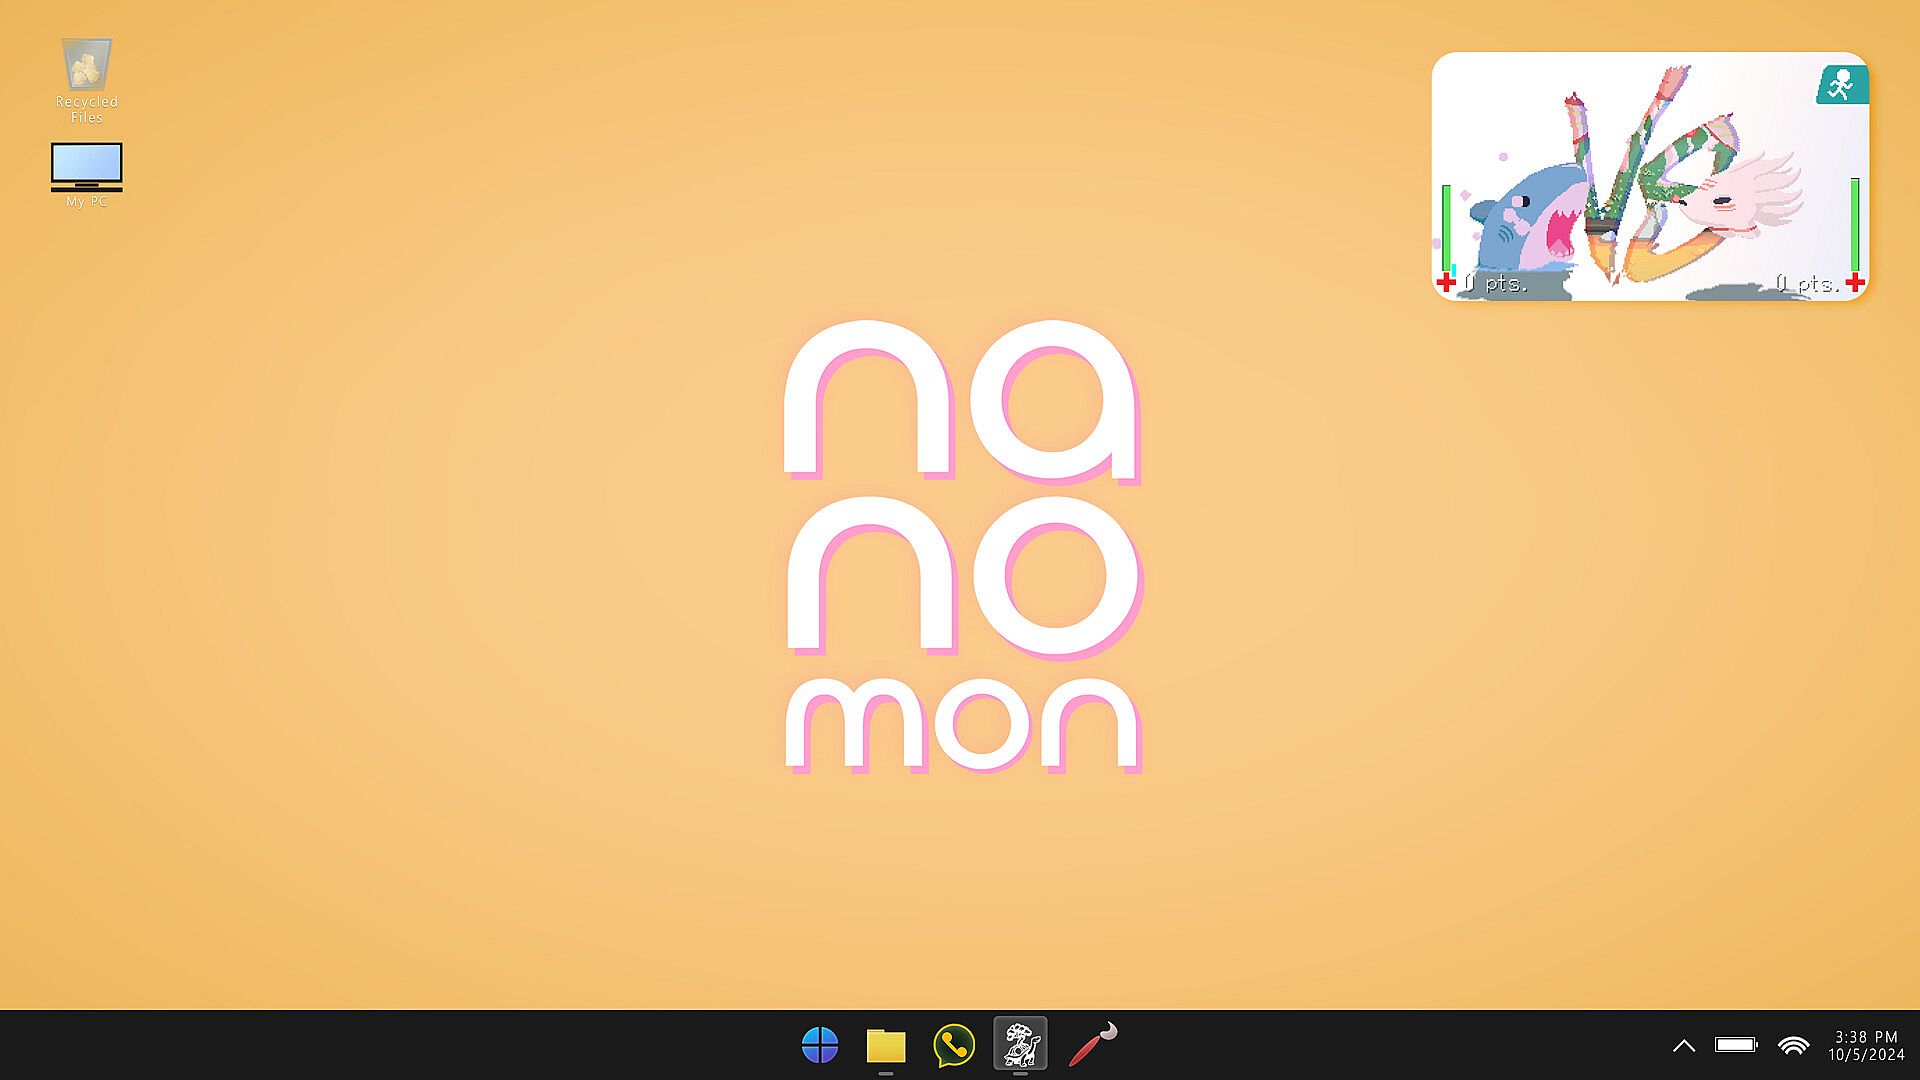Click the left green health bar
1920x1080 pixels.
click(1446, 226)
